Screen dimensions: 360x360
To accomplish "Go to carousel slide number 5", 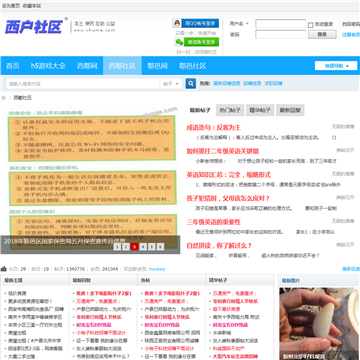I will pos(152,247).
